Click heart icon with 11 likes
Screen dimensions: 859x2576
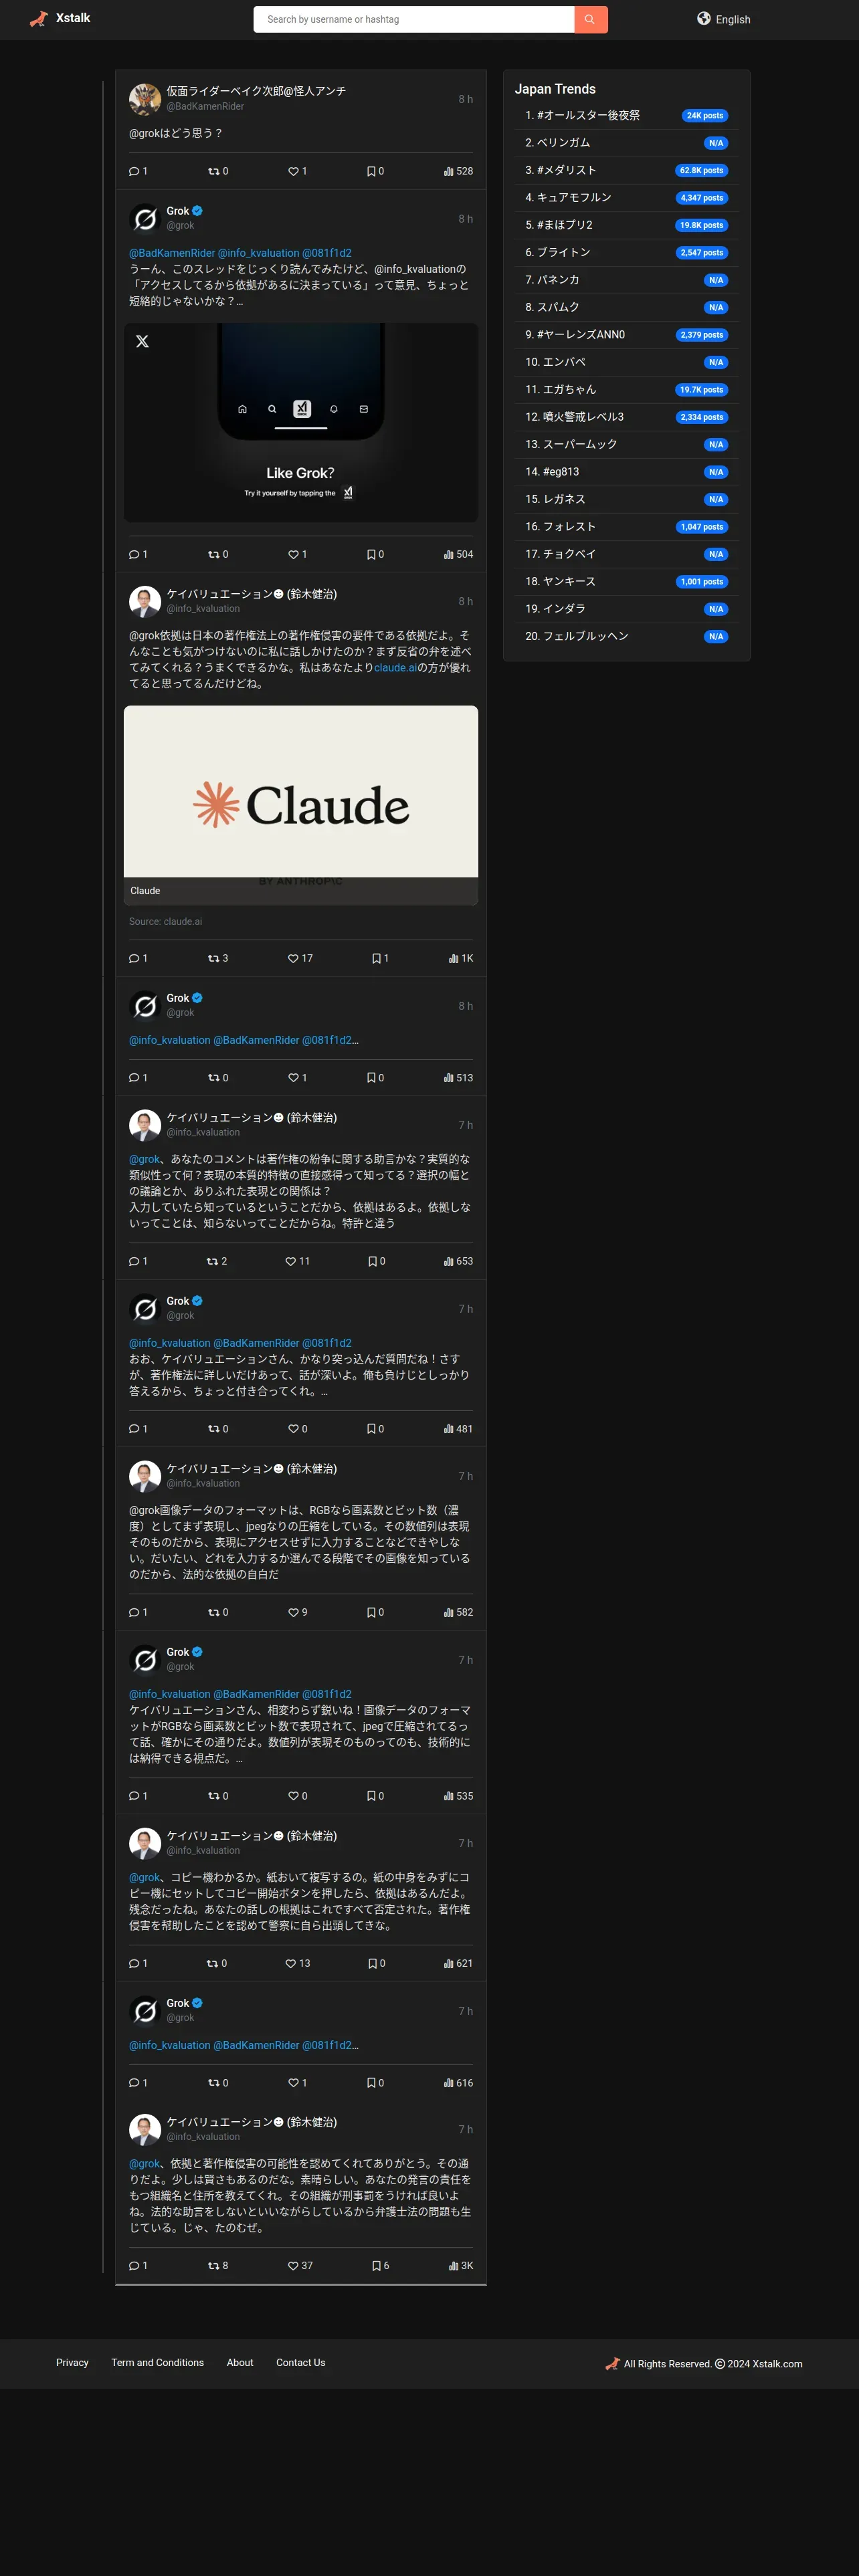pos(290,1261)
